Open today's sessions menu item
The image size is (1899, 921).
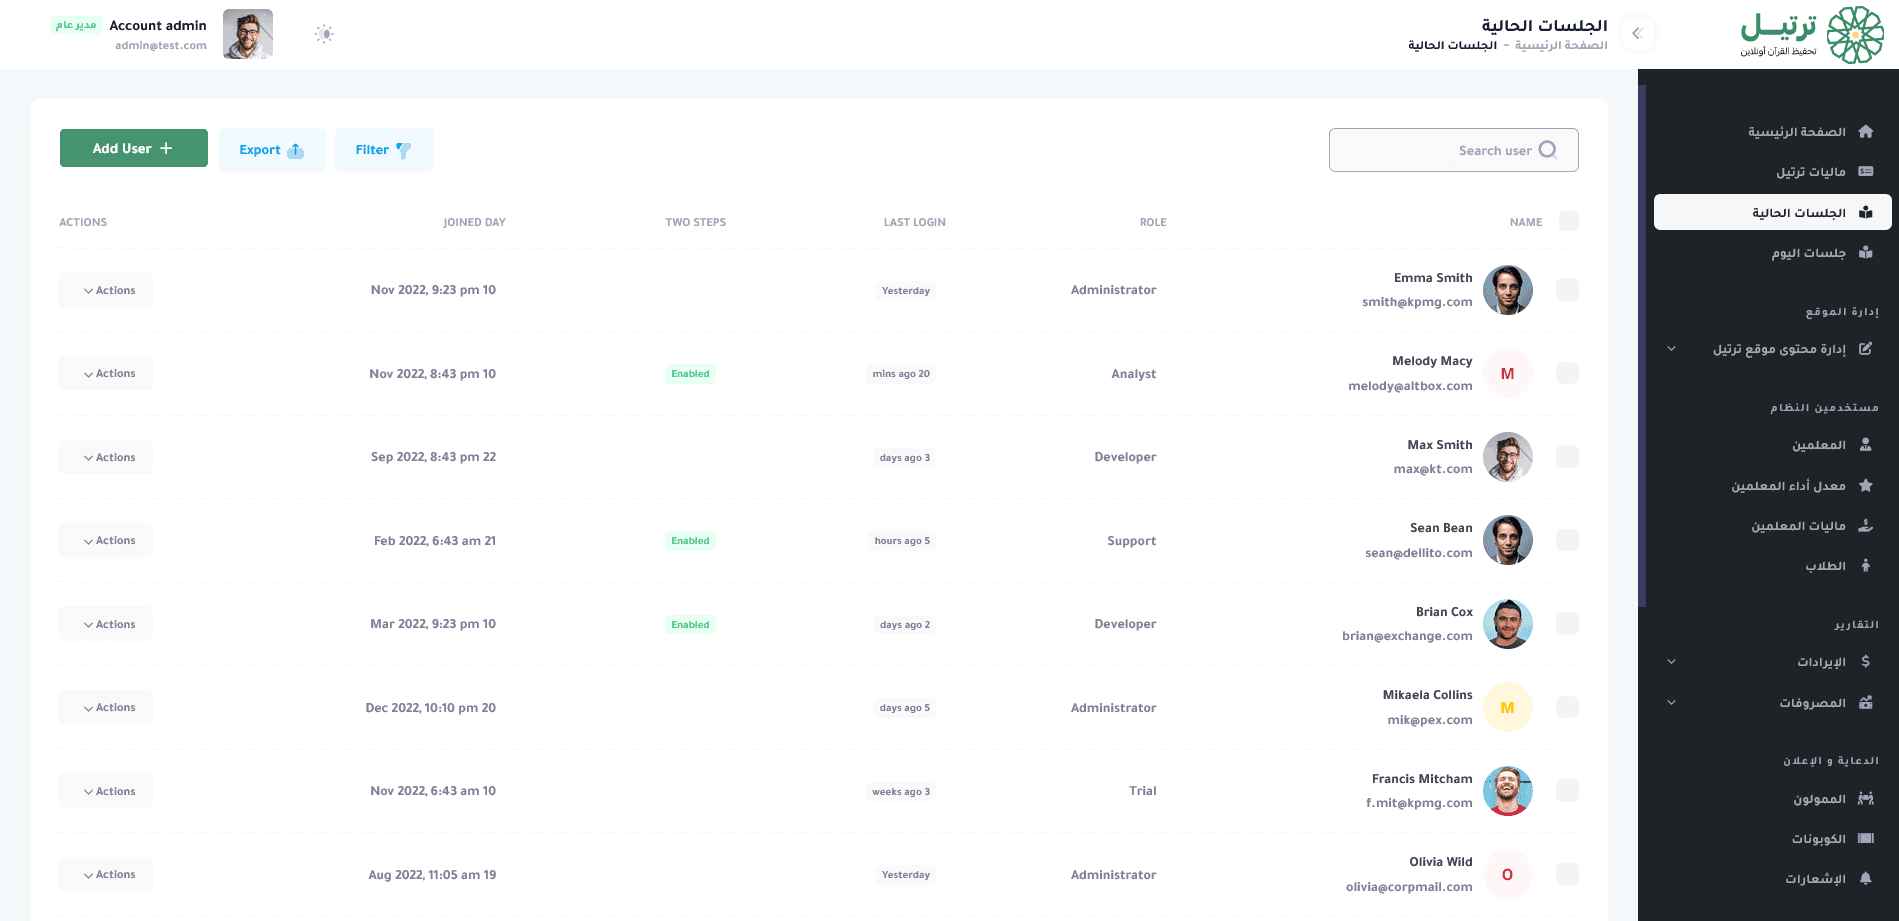(1808, 253)
